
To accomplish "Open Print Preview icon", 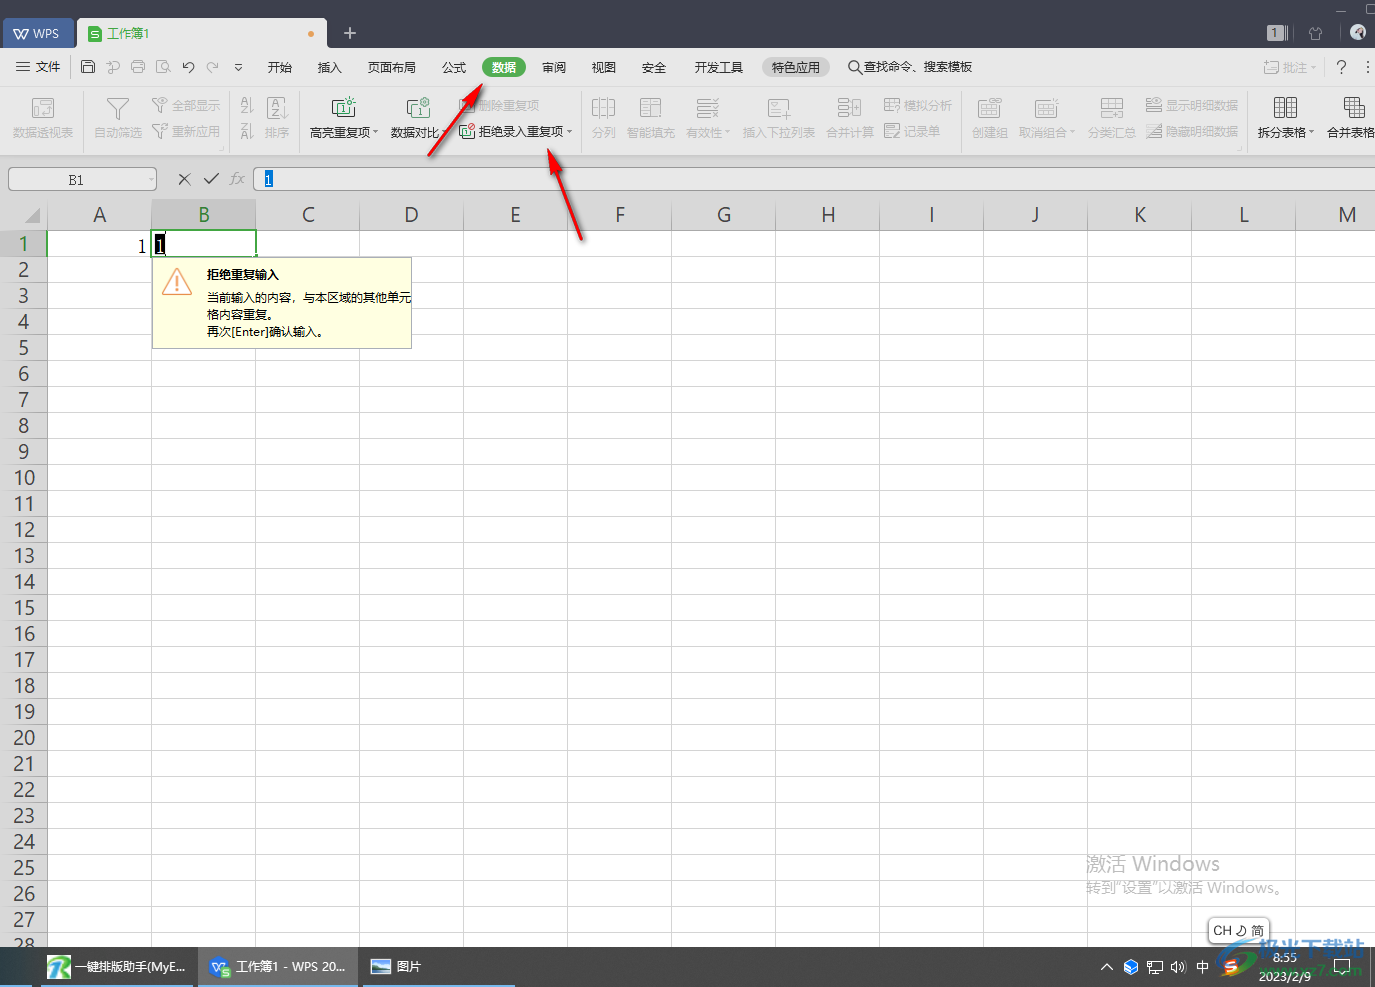I will tap(163, 67).
